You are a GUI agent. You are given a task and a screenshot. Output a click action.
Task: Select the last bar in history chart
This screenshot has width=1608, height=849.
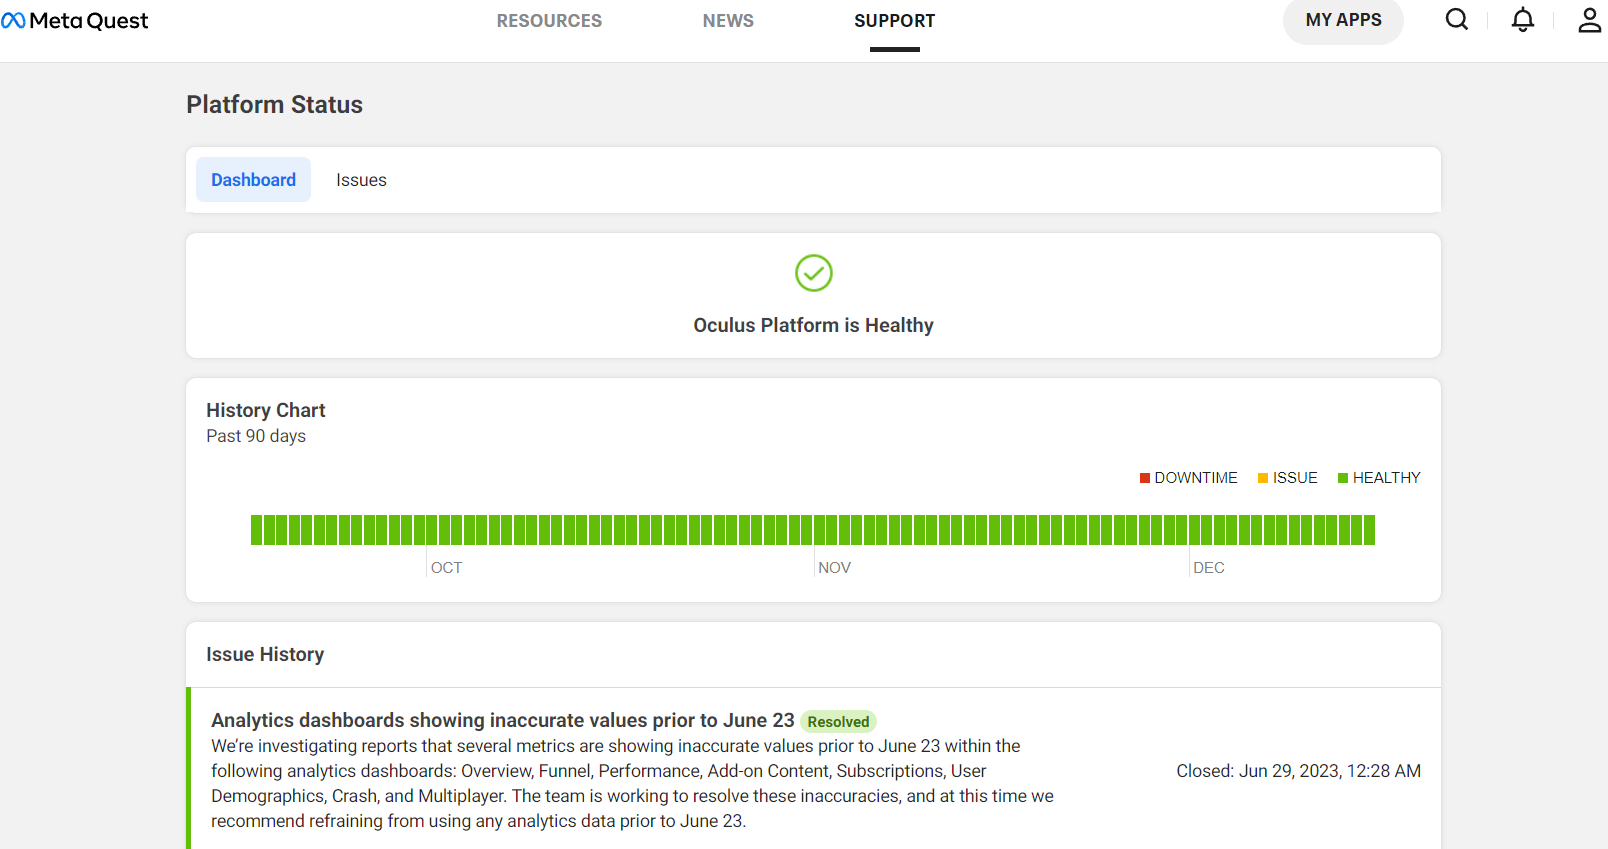(x=1369, y=530)
